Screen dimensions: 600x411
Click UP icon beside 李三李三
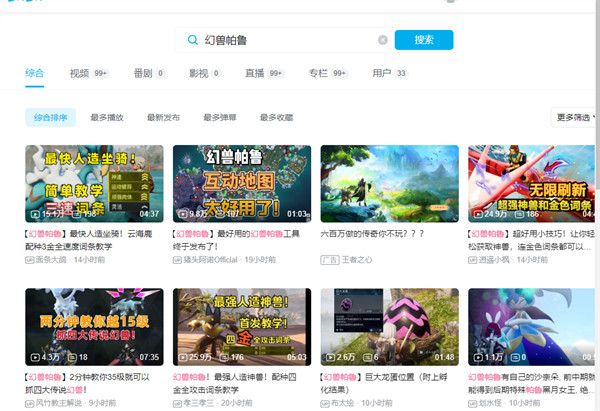[177, 403]
